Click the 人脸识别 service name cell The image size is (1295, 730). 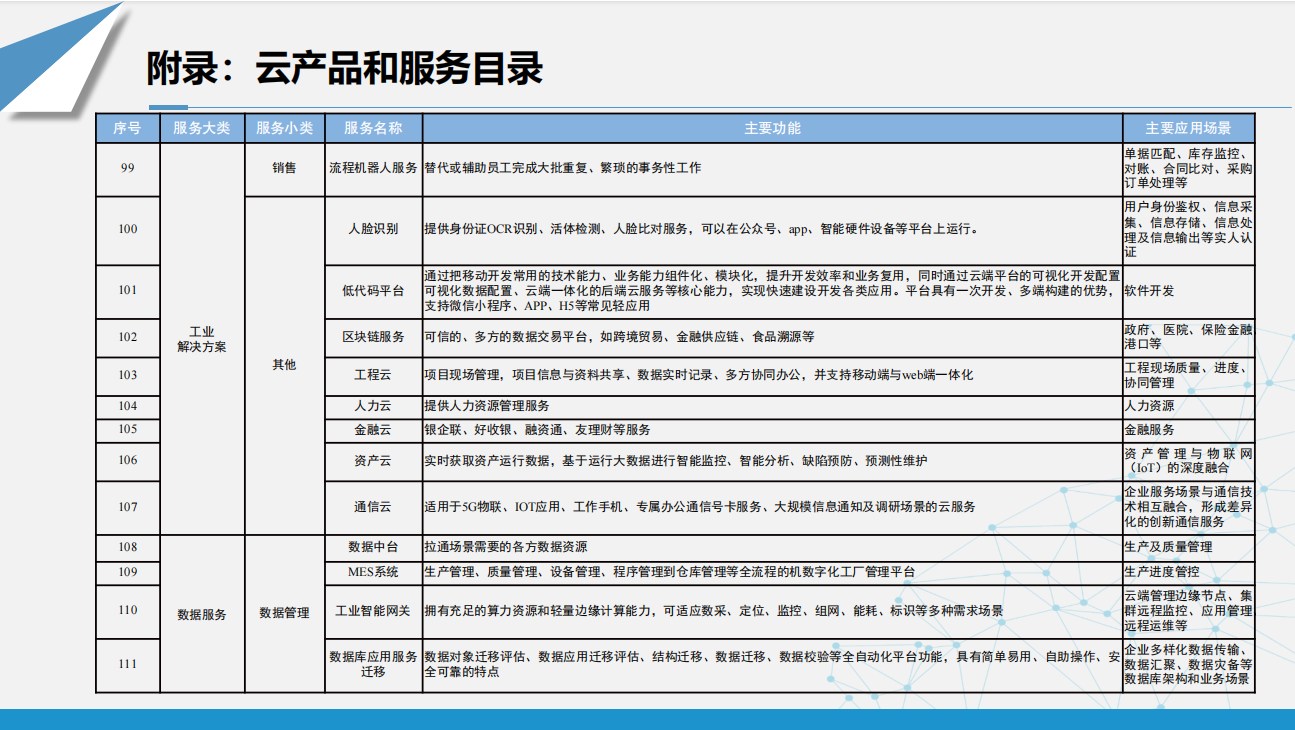click(x=373, y=229)
